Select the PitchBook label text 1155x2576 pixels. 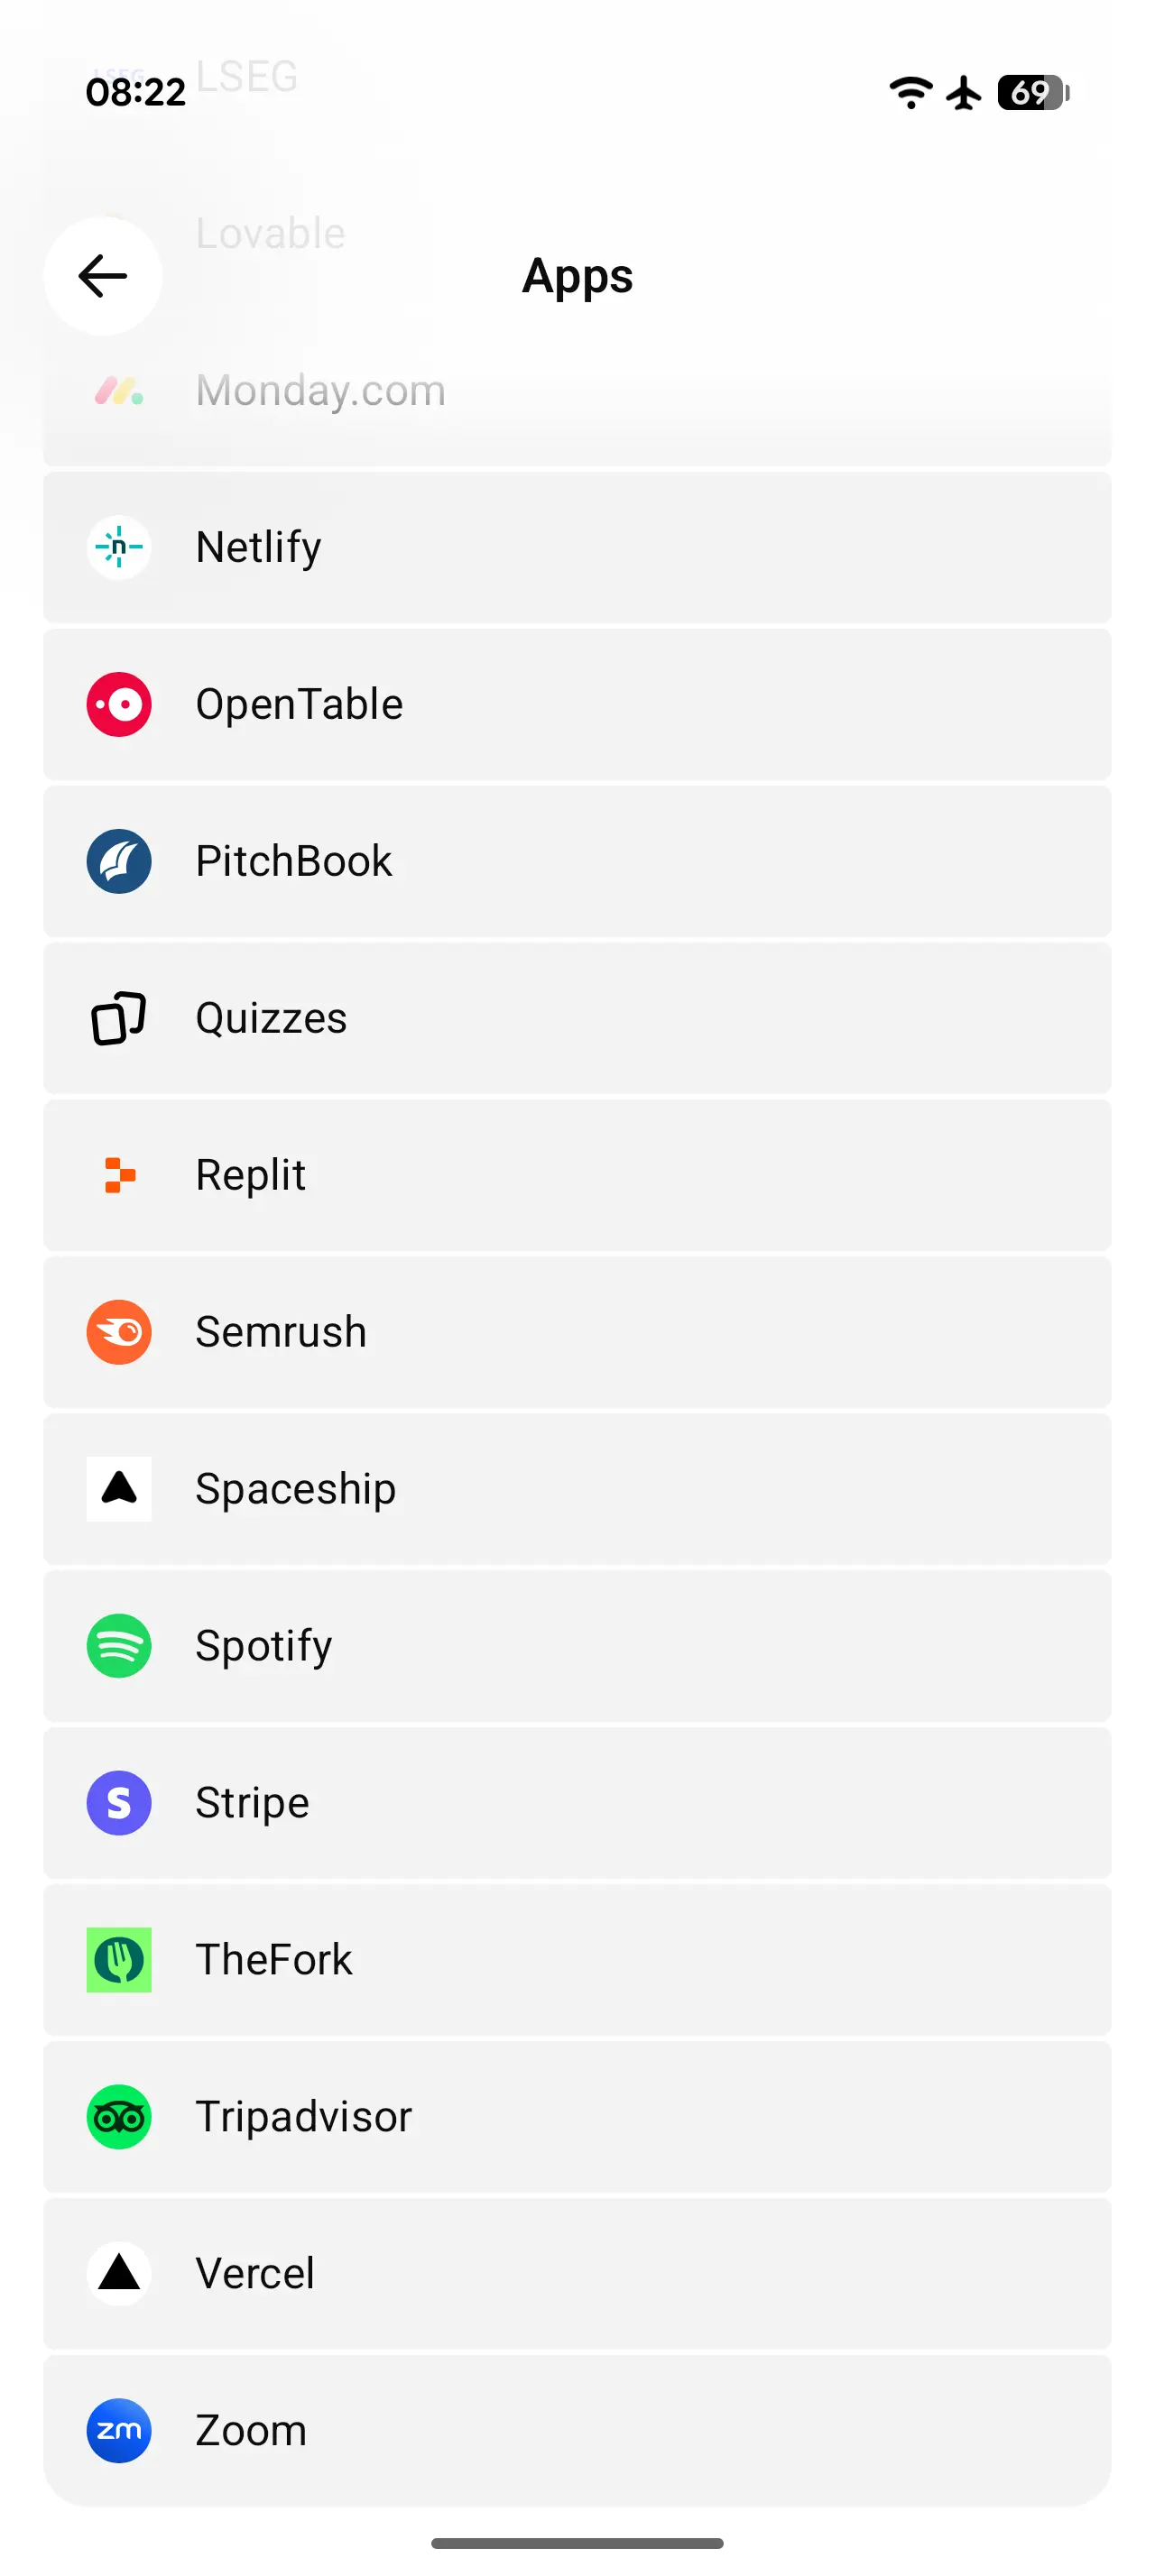click(293, 861)
